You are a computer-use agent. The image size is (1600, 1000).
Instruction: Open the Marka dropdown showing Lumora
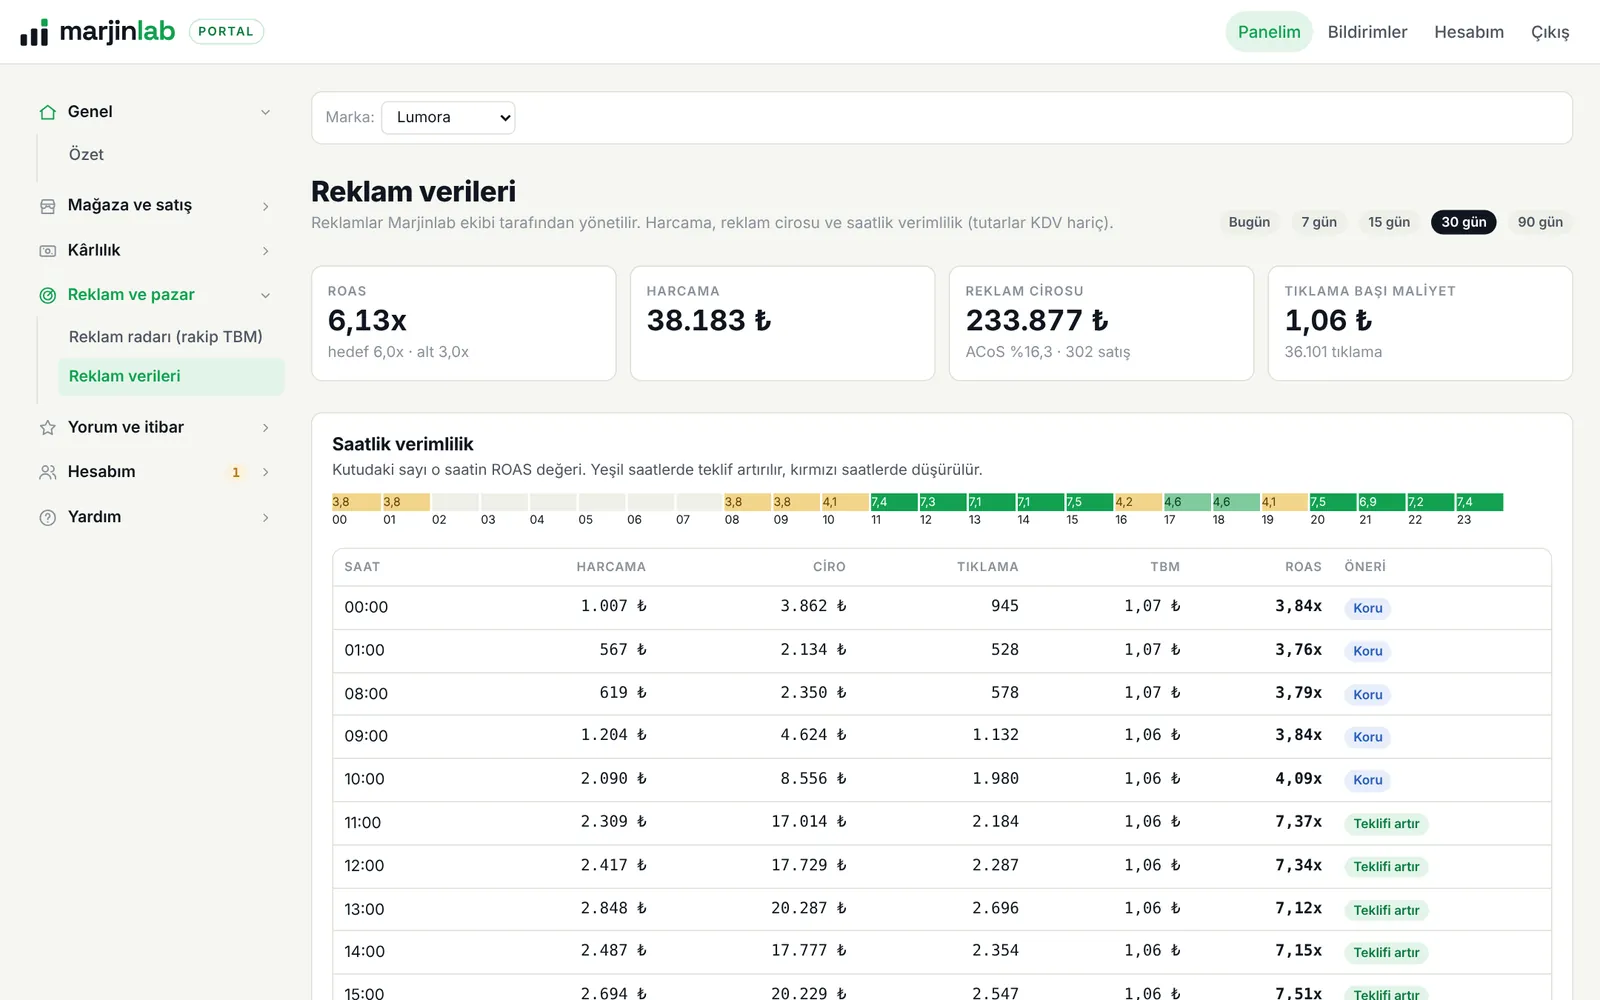click(448, 118)
